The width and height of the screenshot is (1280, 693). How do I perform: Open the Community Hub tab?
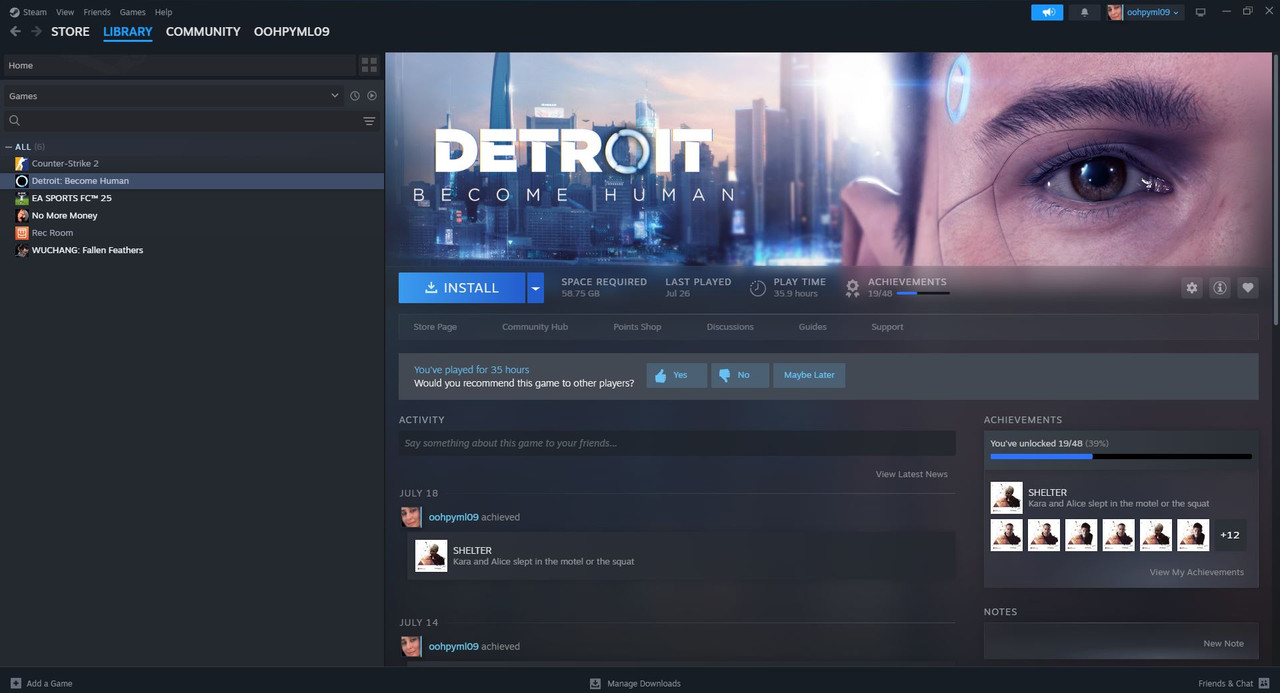click(535, 327)
